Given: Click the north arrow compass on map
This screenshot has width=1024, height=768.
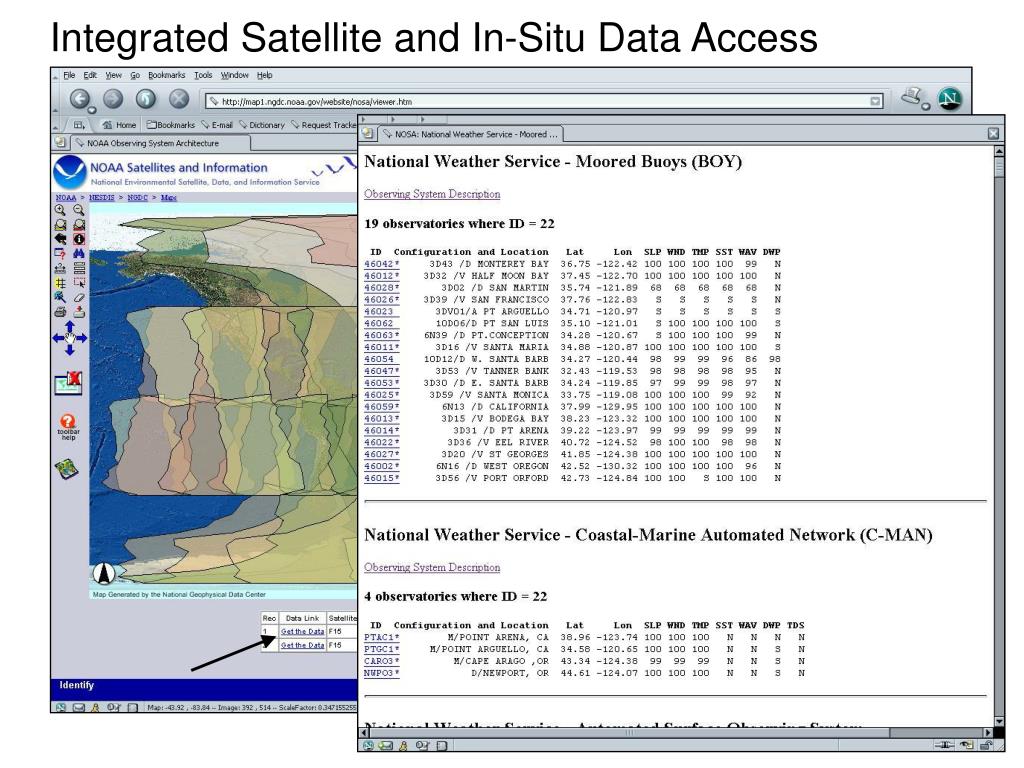Looking at the screenshot, I should [x=104, y=573].
